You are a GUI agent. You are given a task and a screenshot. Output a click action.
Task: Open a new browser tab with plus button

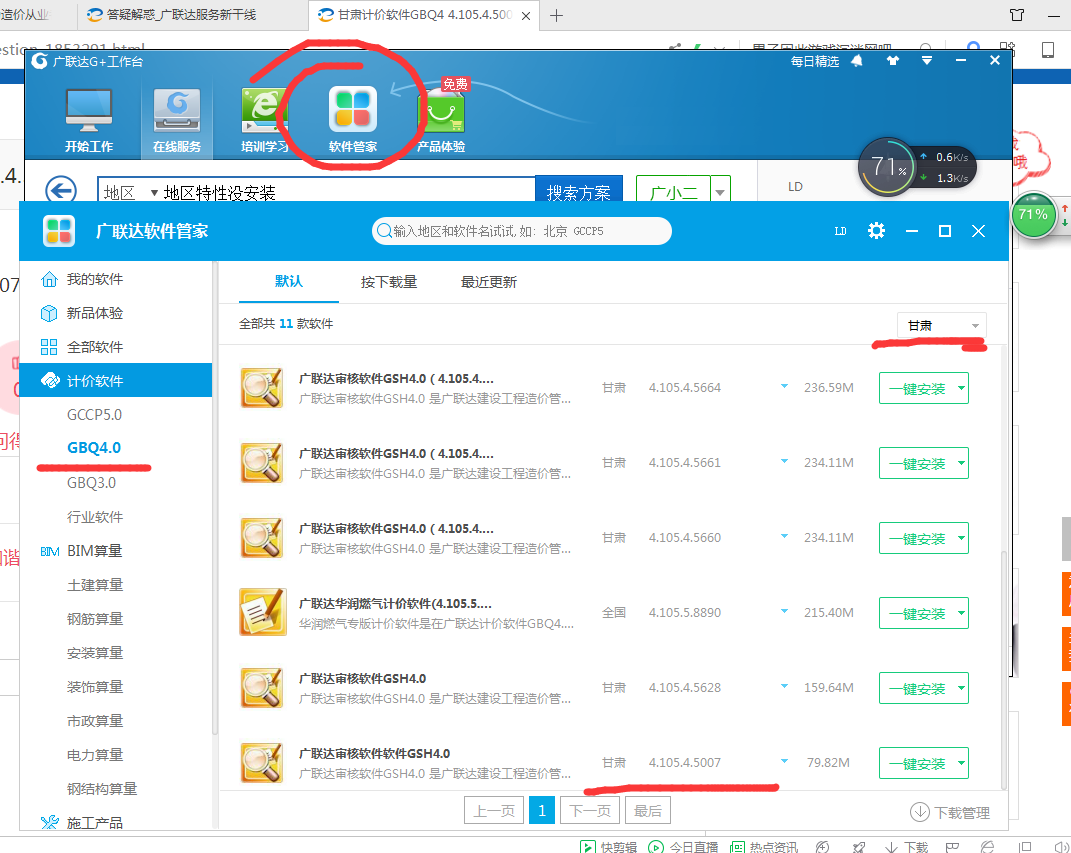click(557, 16)
